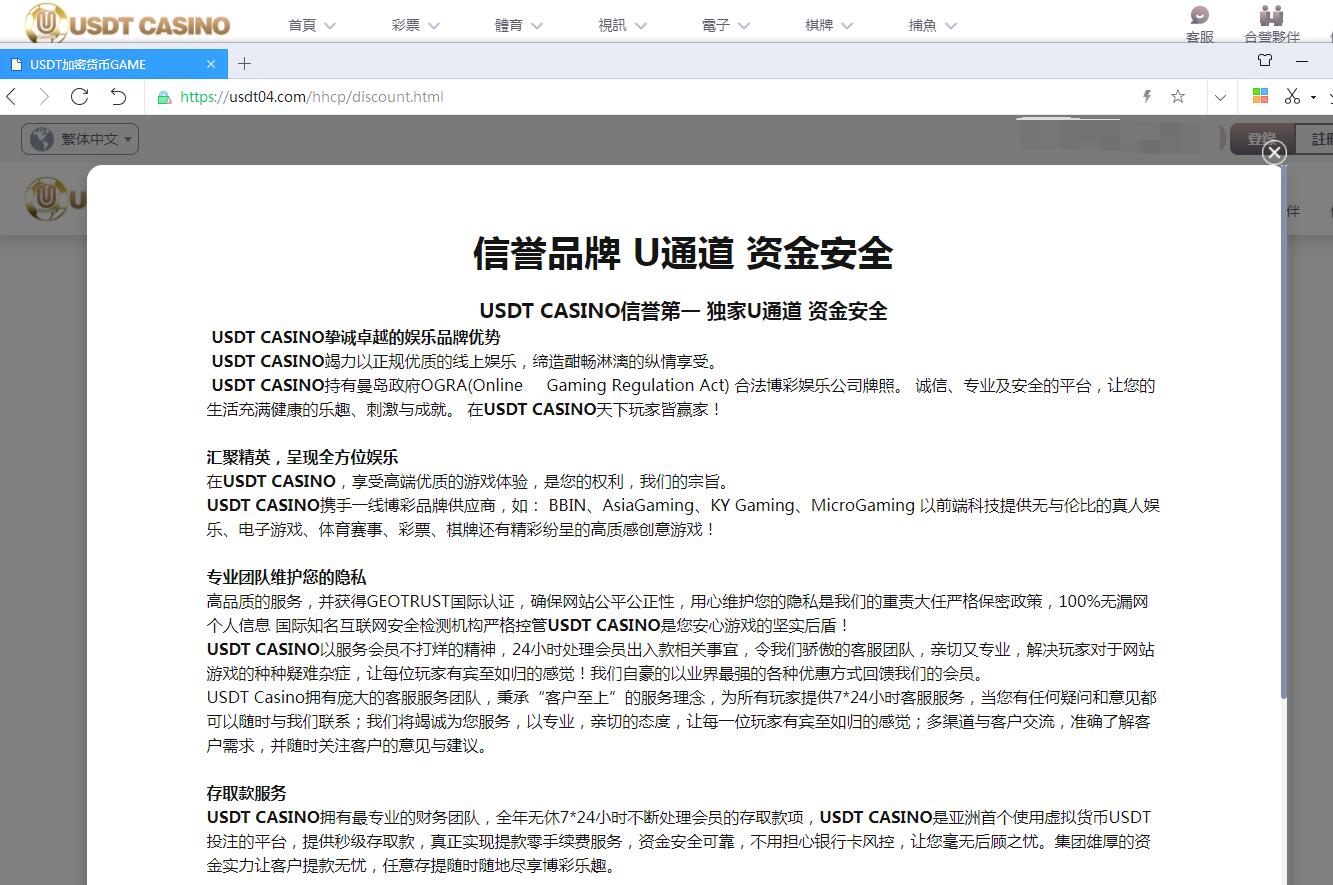Open the colorful four-square apps icon

1260,96
